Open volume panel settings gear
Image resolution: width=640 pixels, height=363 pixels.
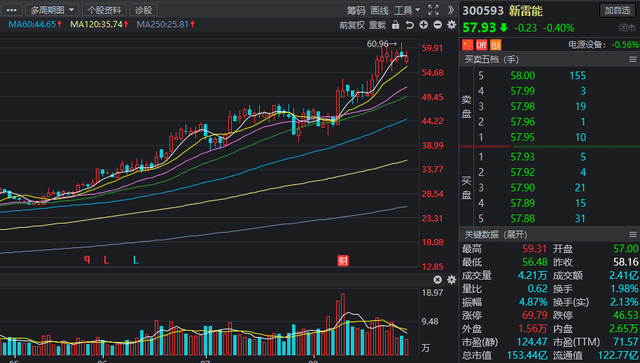451,280
